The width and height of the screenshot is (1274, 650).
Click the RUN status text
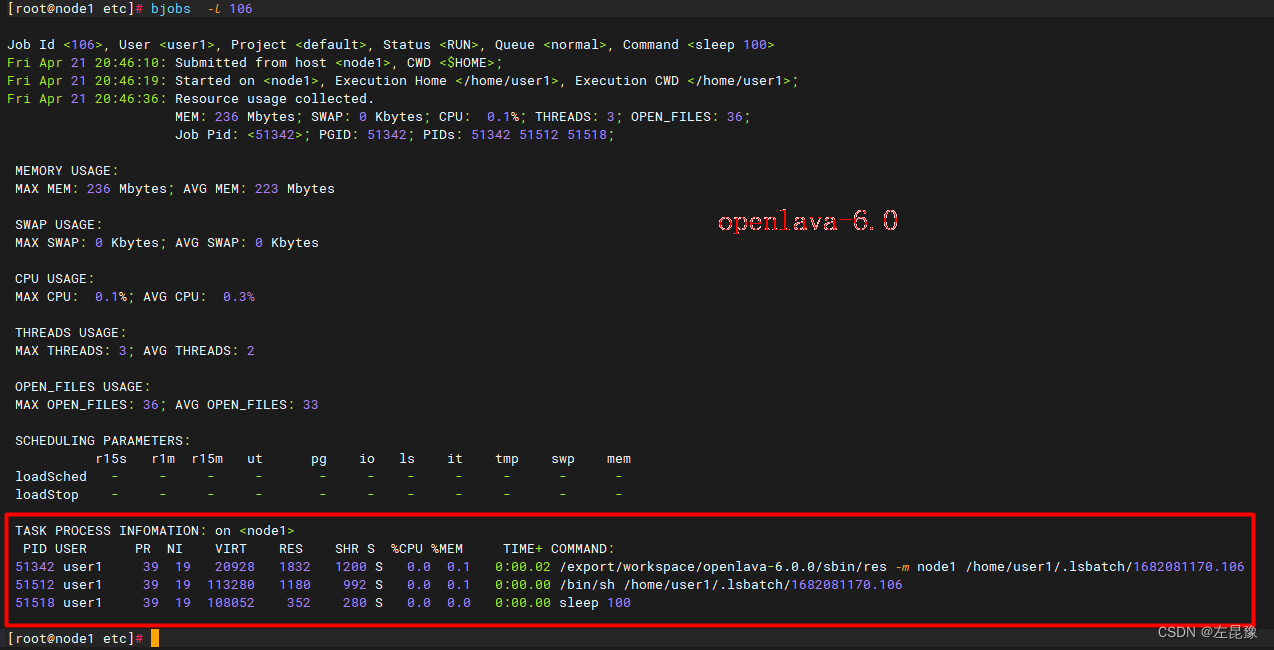tap(459, 44)
